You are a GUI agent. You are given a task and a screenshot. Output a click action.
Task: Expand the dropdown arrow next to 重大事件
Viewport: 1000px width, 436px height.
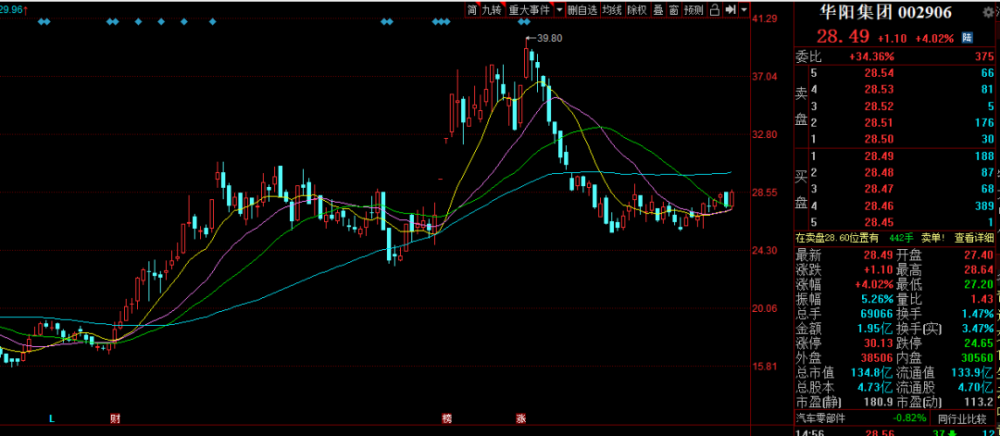coord(559,10)
